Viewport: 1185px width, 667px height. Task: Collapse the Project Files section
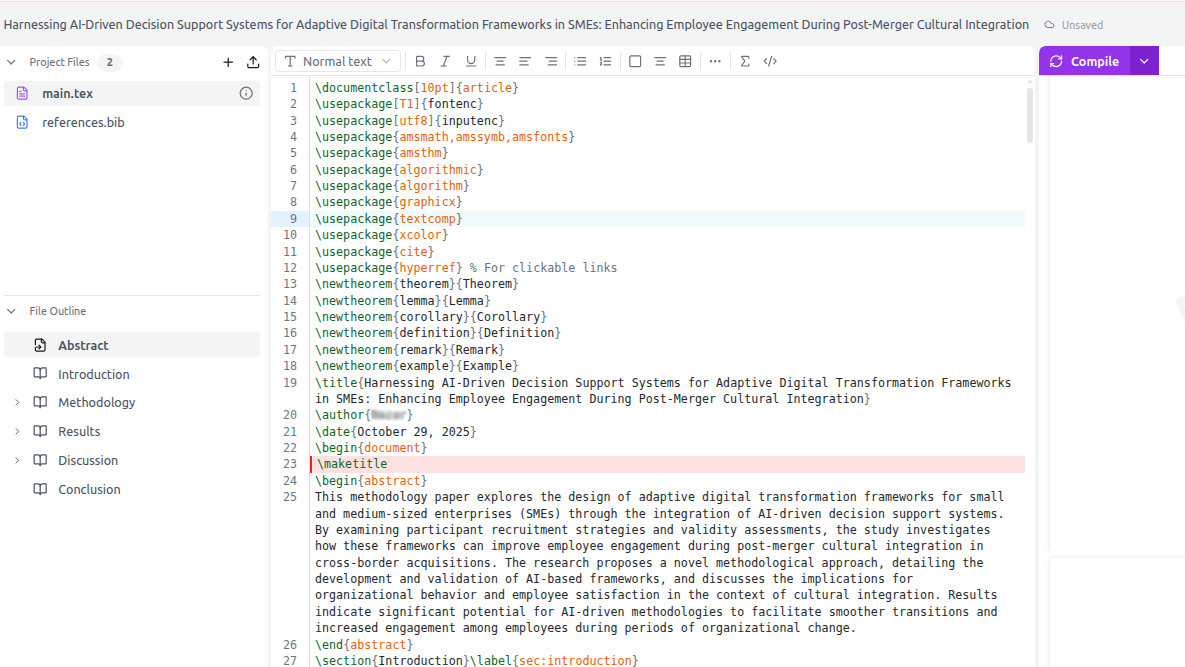click(x=11, y=62)
